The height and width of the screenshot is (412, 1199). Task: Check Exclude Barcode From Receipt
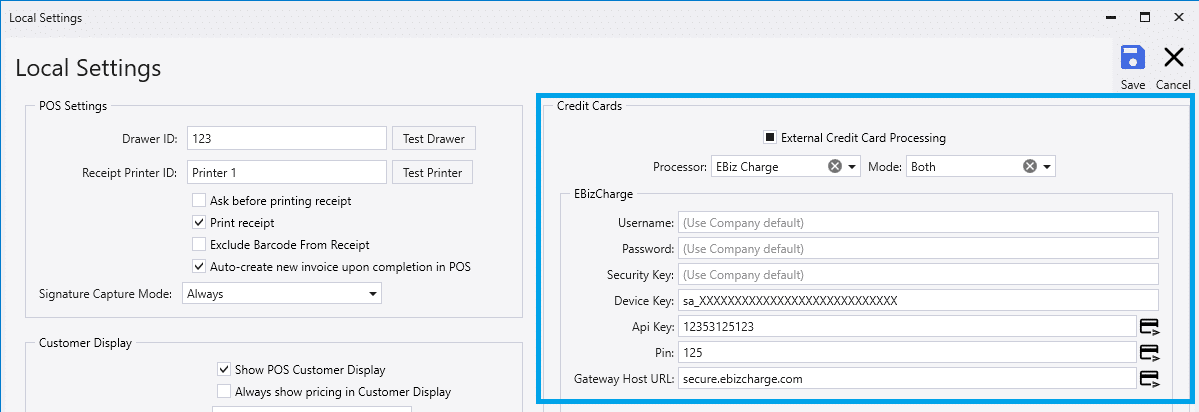point(199,245)
